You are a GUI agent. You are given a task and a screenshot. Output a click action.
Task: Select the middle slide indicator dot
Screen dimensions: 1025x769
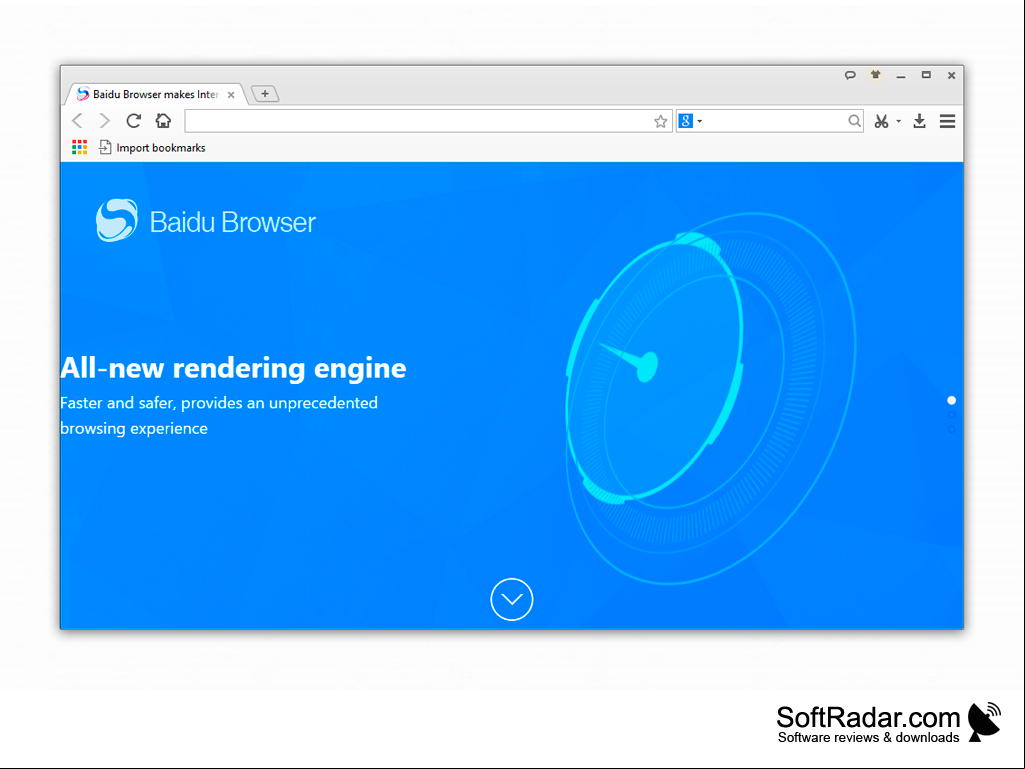click(952, 415)
